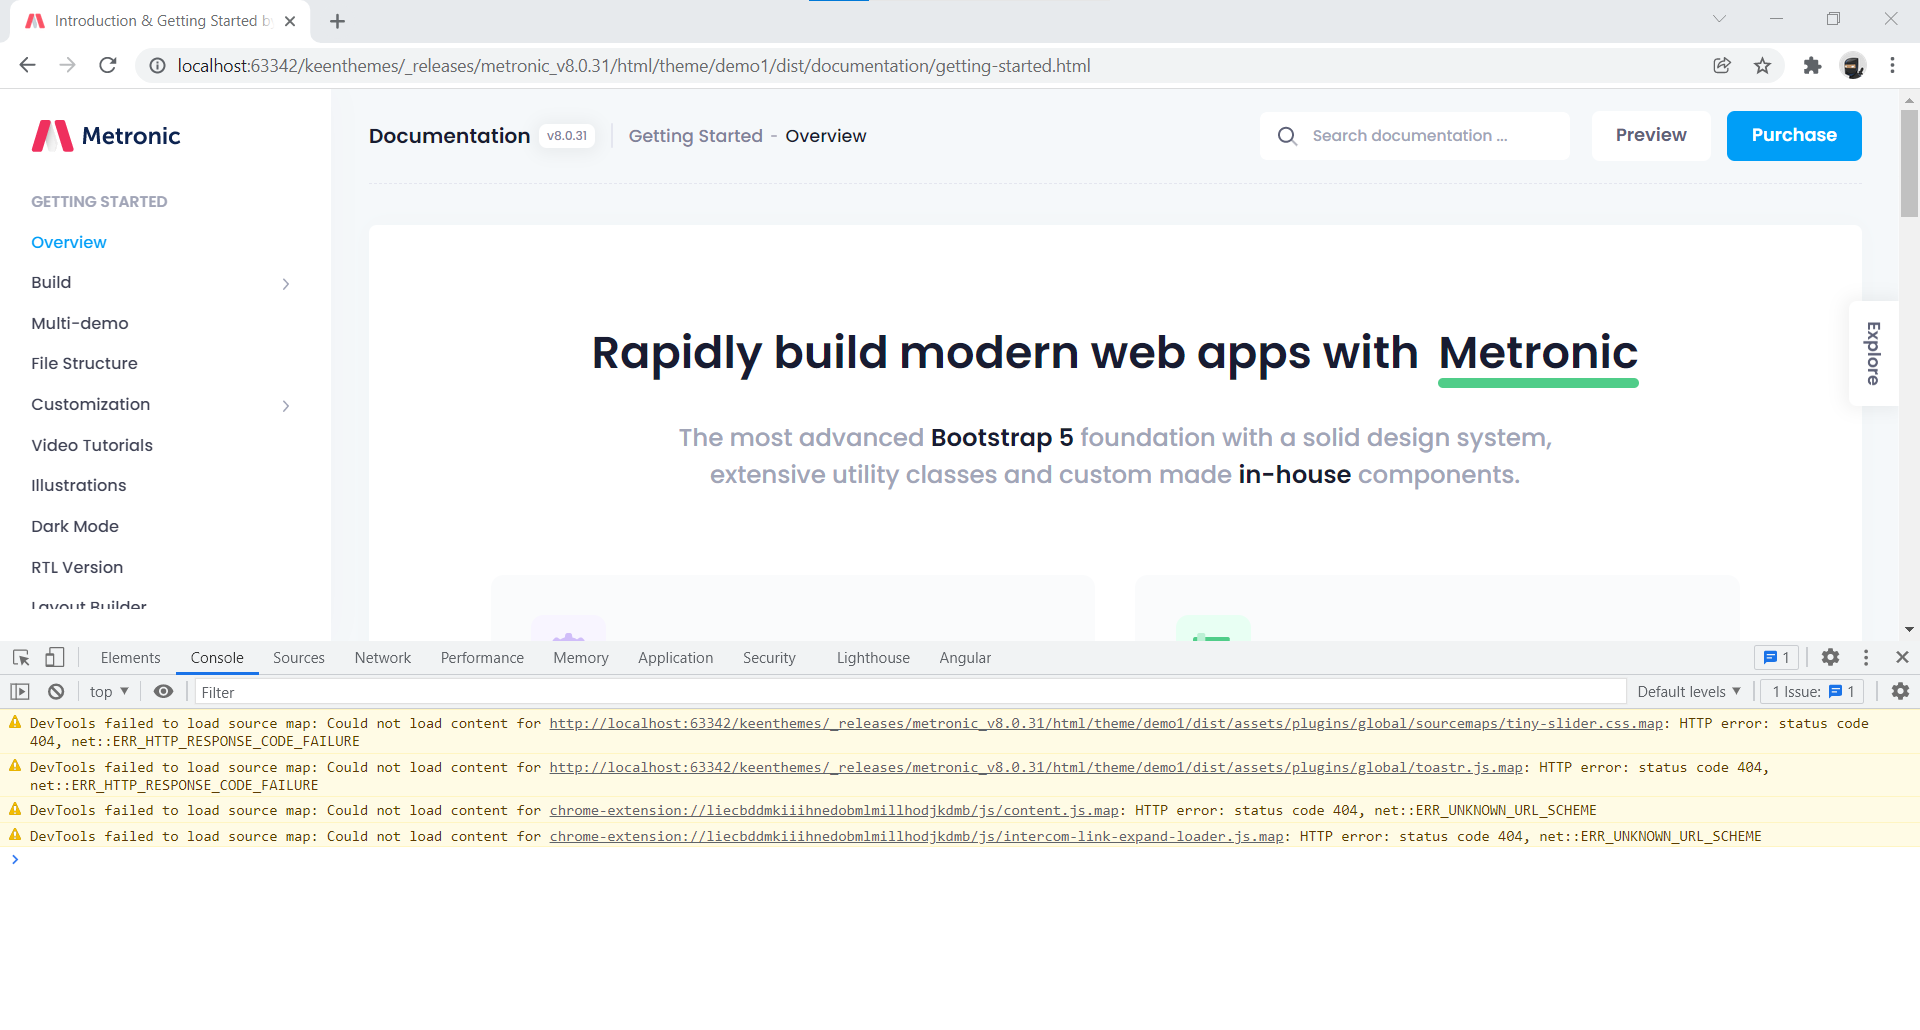Open Chrome three-dot menu

pyautogui.click(x=1892, y=66)
